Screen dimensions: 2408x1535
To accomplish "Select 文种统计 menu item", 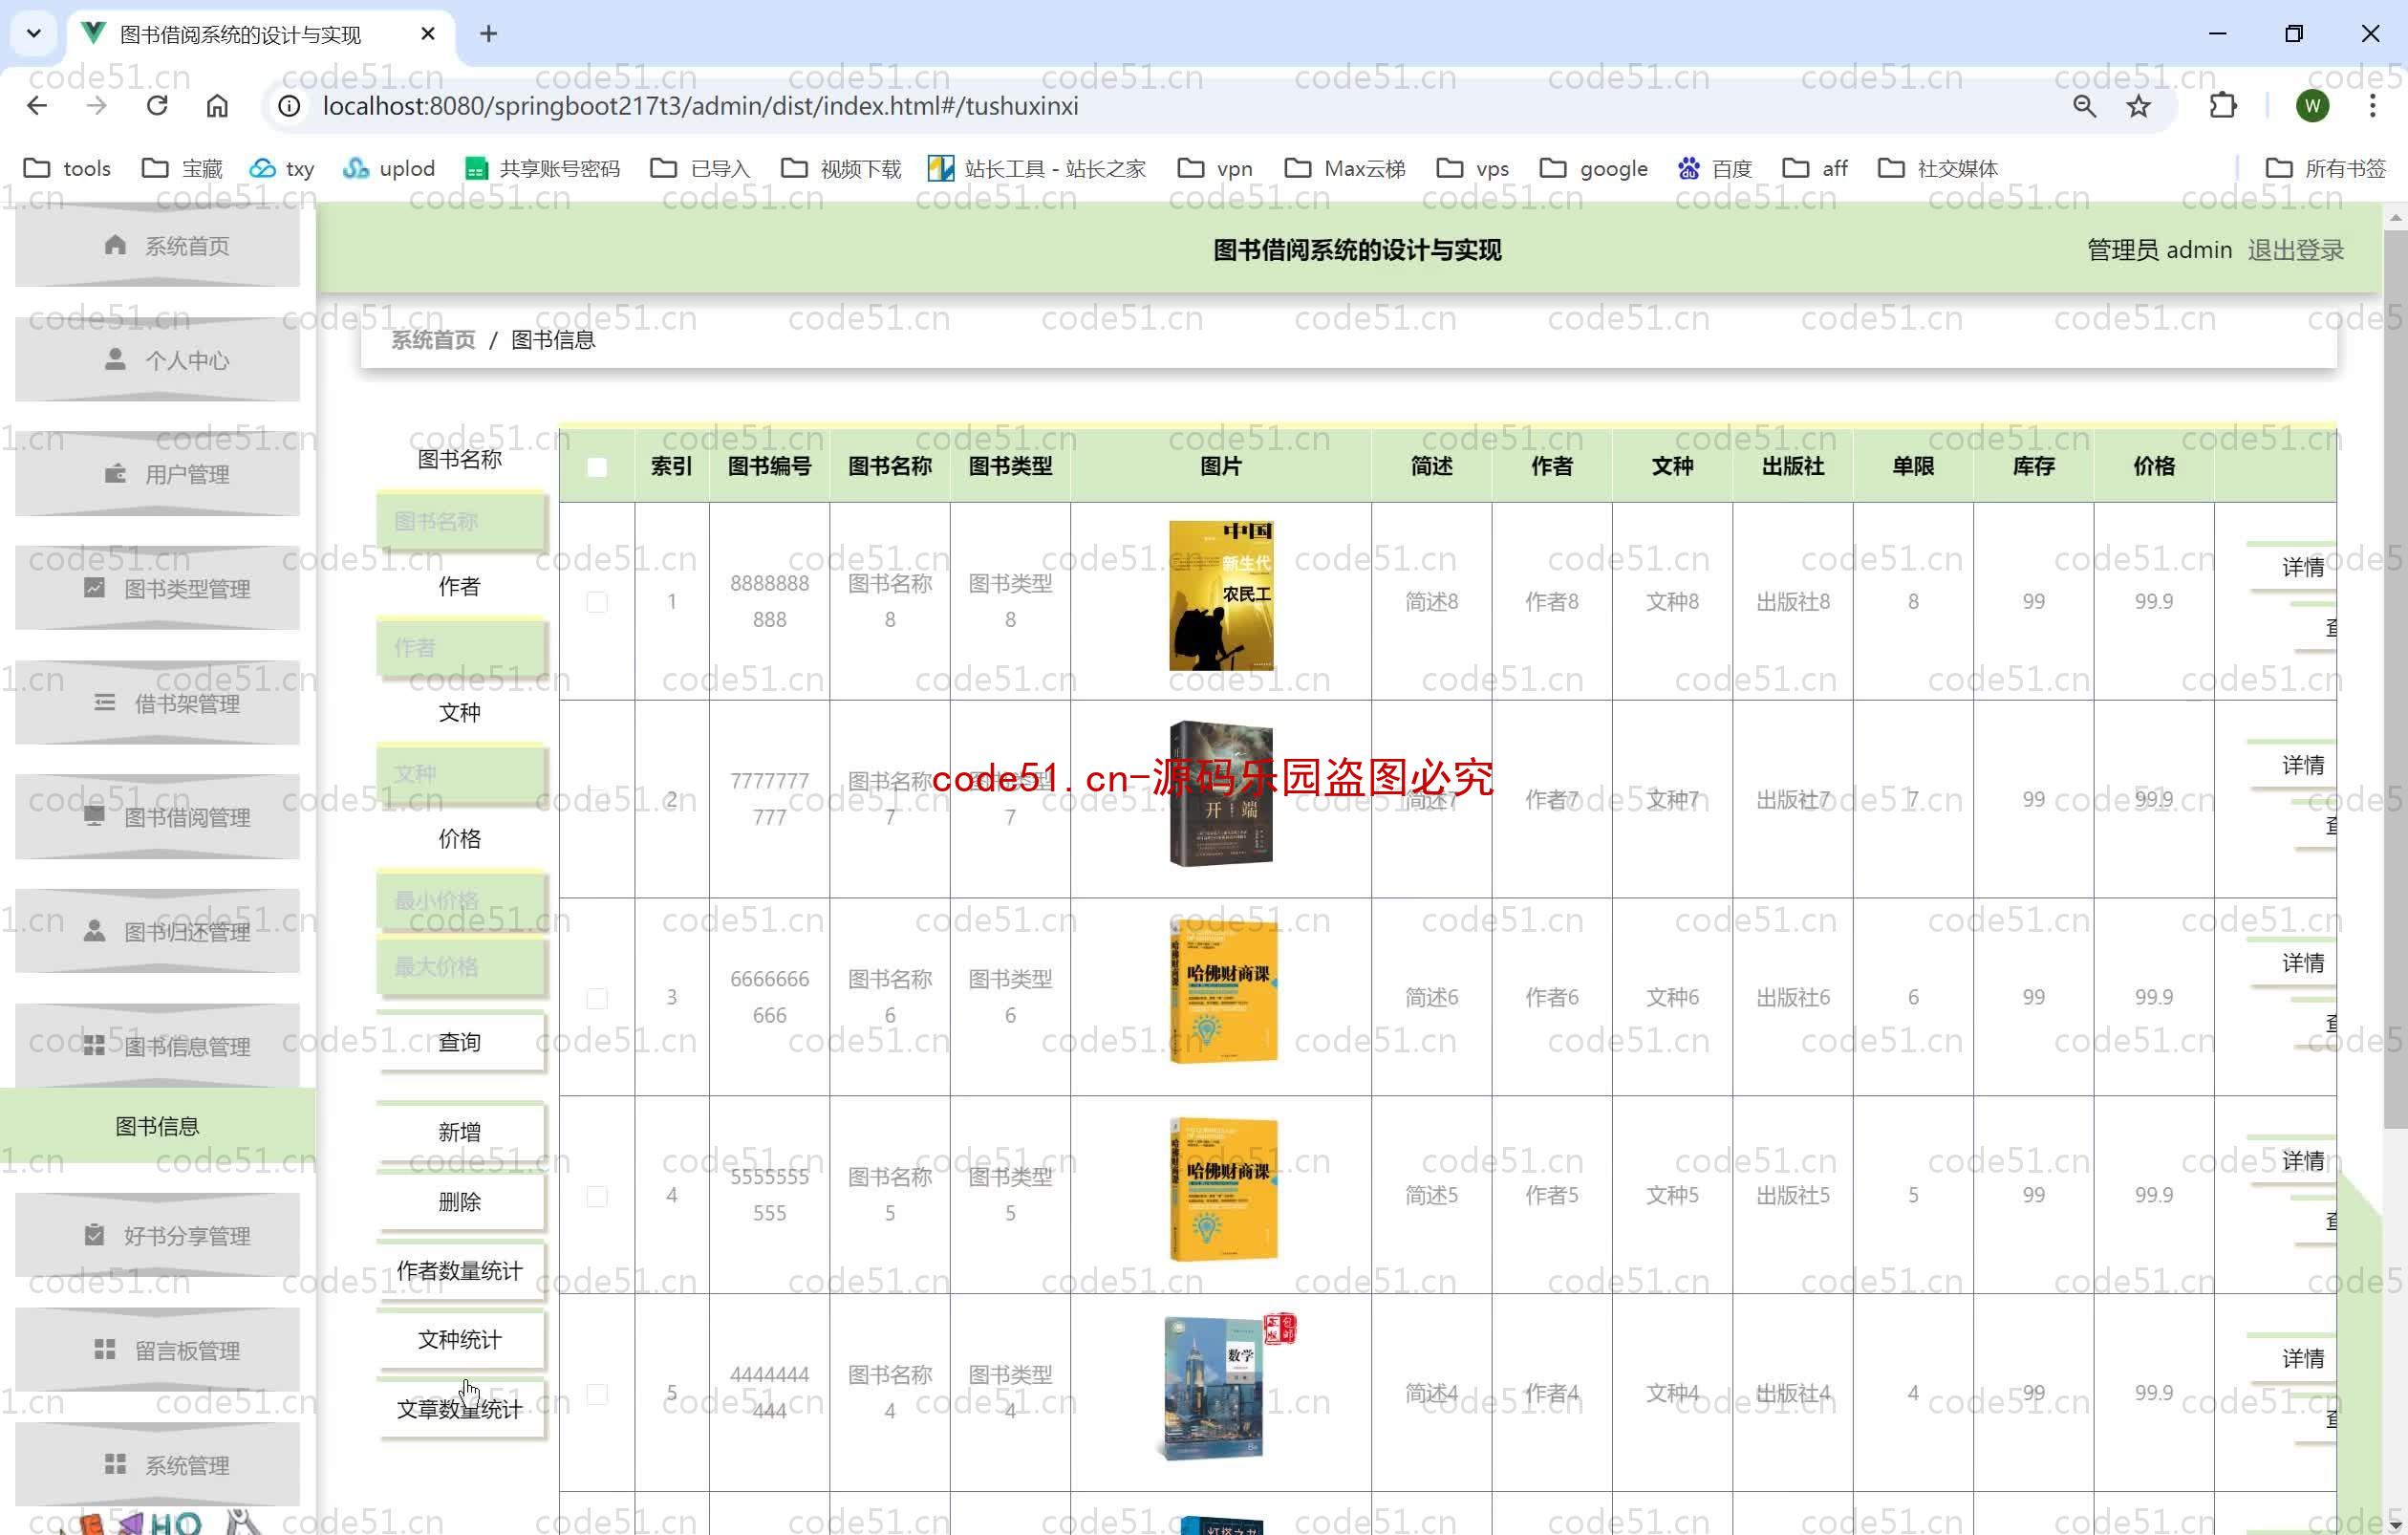I will tap(460, 1338).
